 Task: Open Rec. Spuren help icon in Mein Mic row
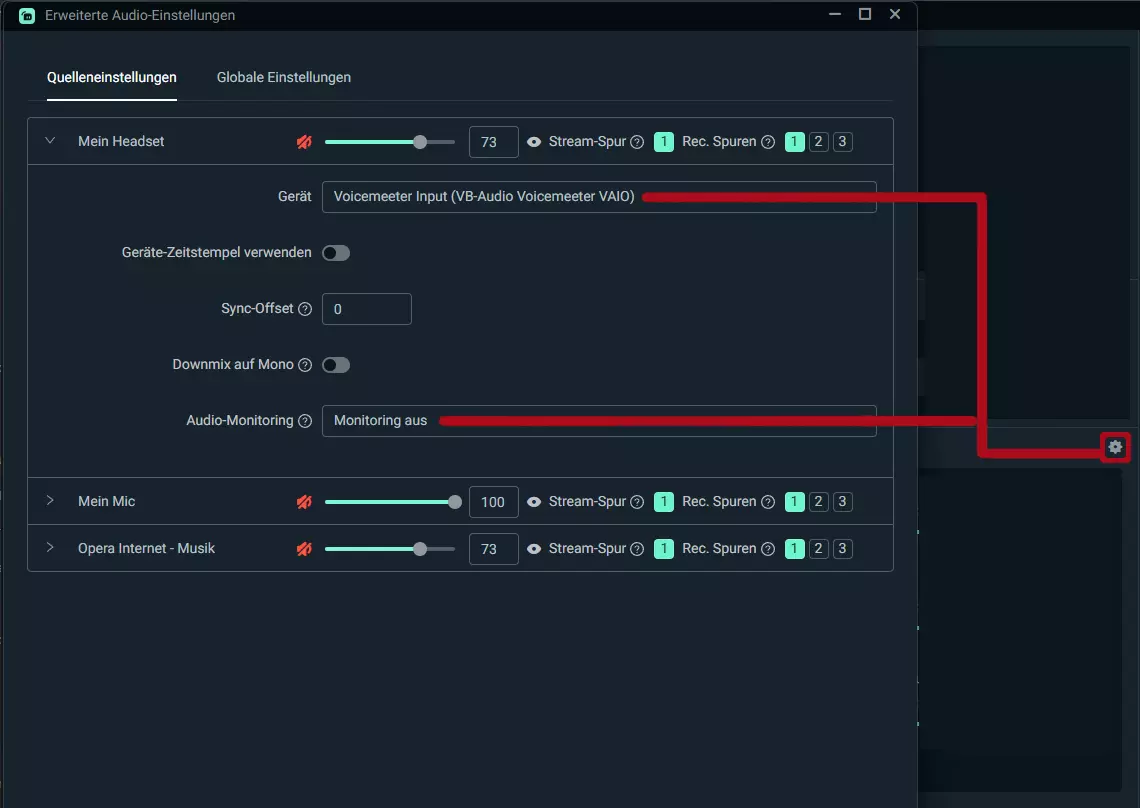(x=768, y=502)
